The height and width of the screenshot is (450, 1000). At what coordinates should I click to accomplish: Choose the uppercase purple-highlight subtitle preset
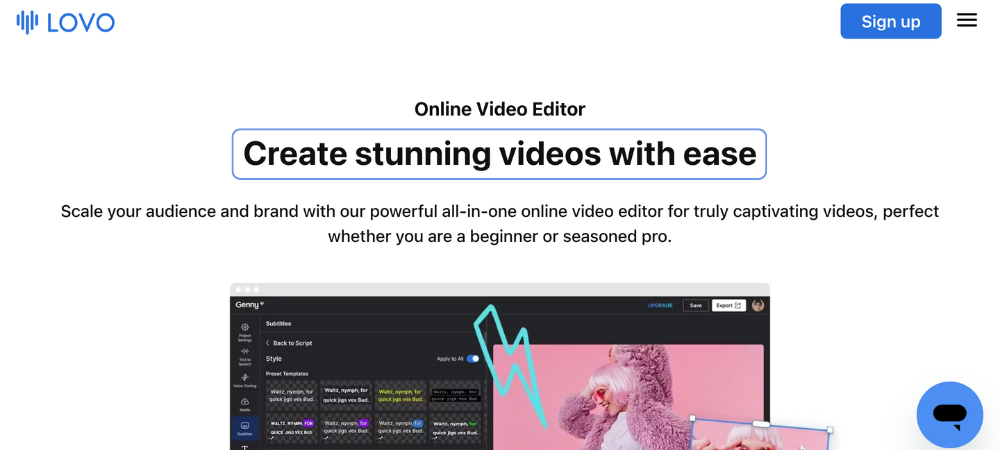291,428
